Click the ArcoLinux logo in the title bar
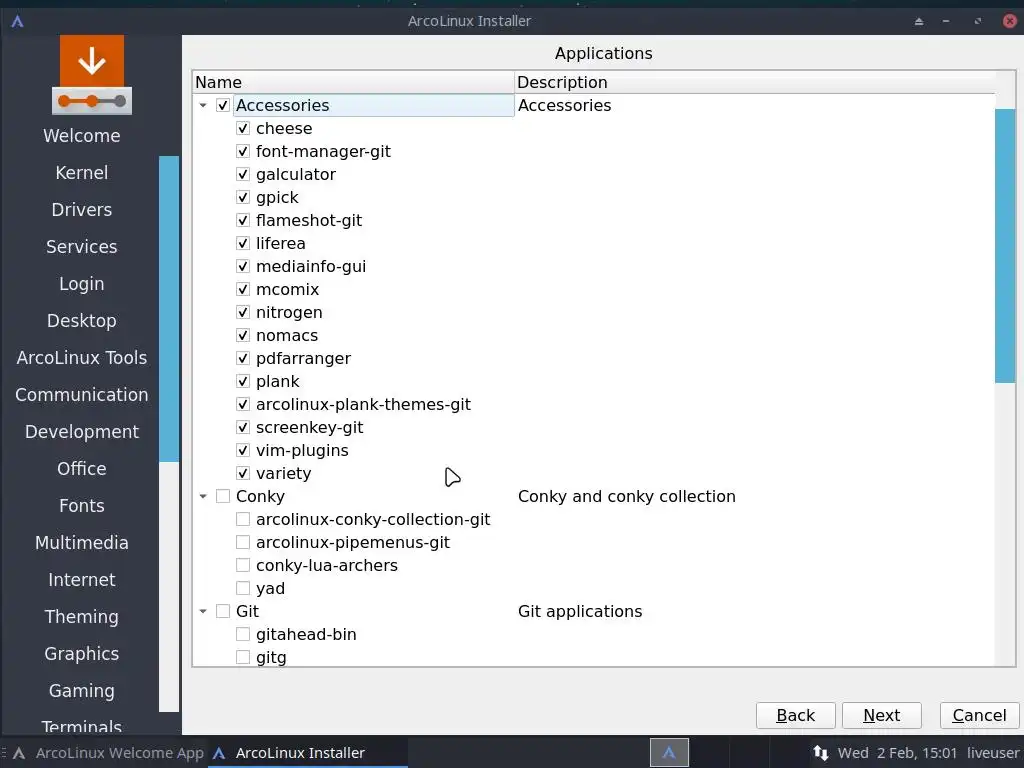 pyautogui.click(x=18, y=21)
